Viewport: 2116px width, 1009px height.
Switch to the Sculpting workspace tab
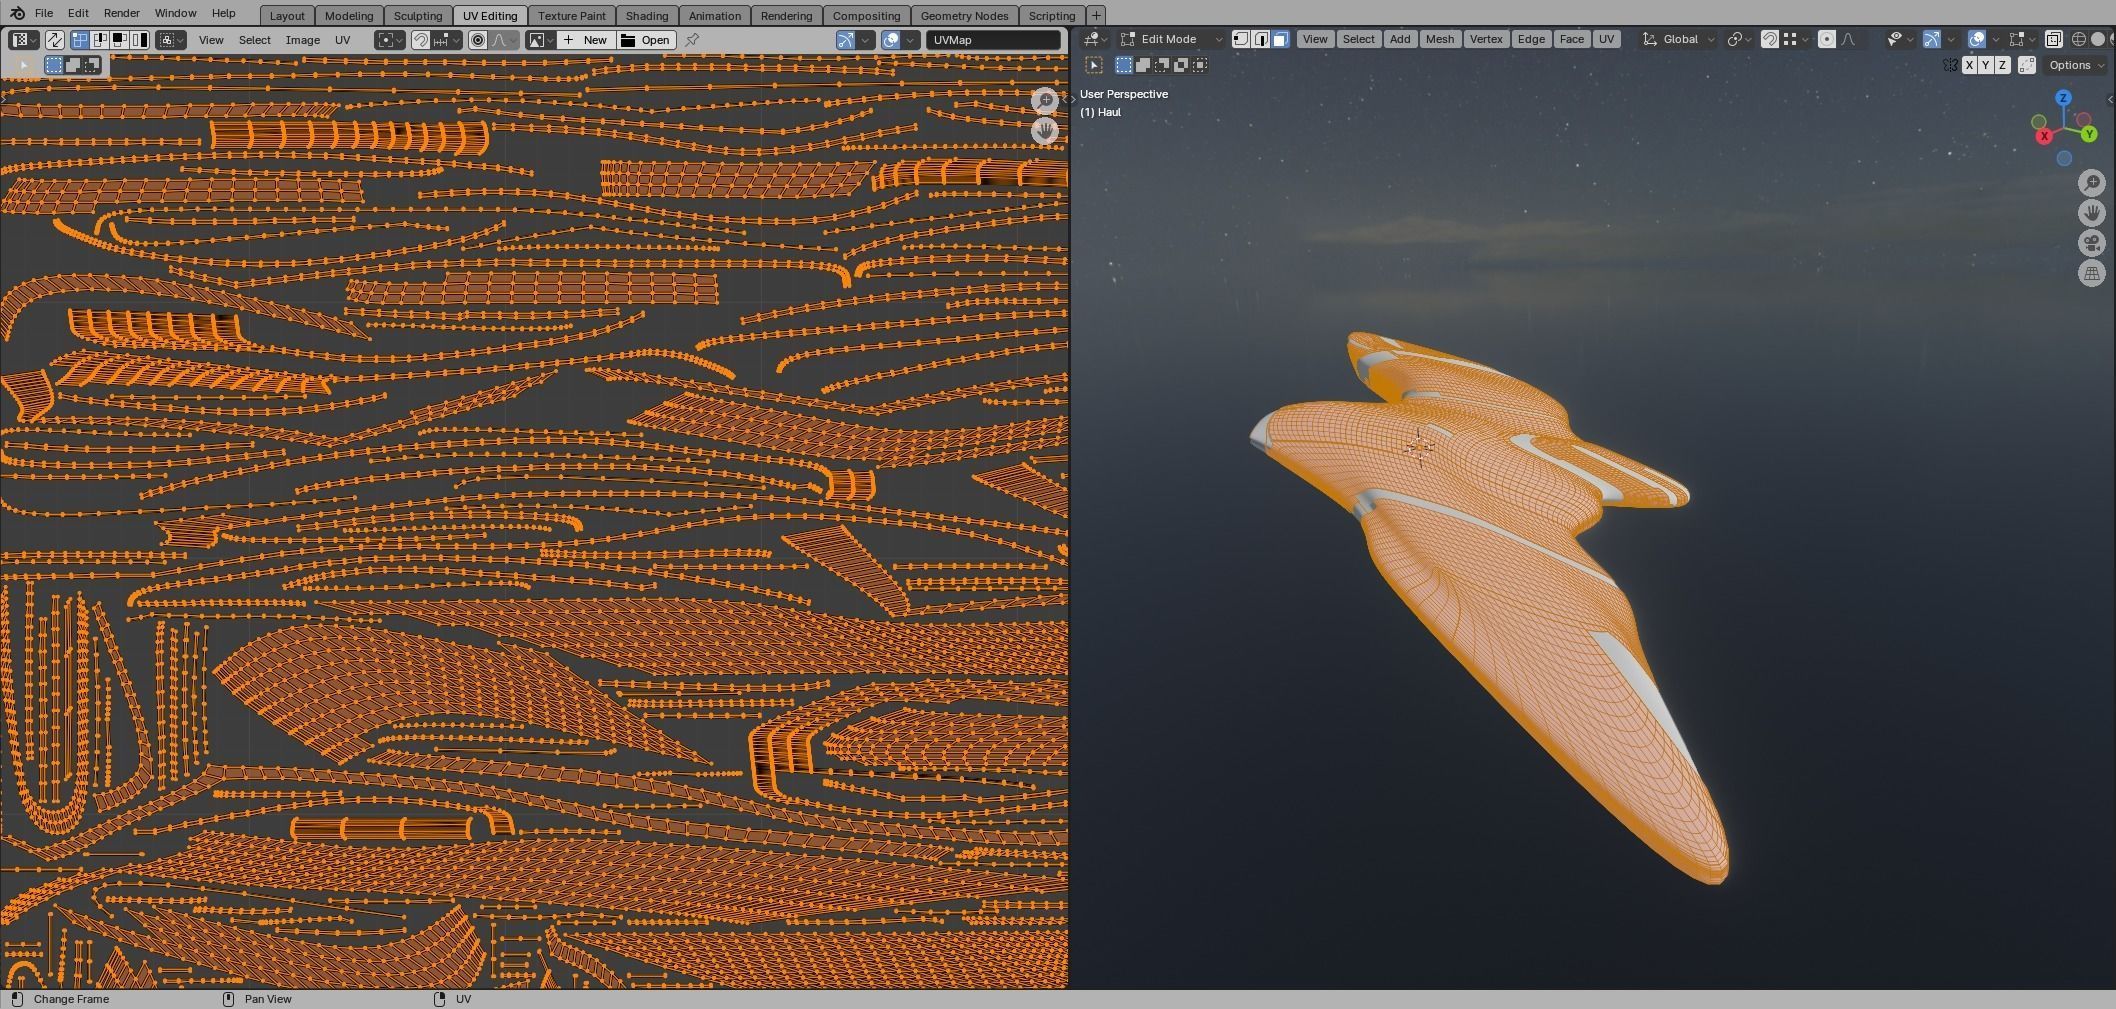coord(418,16)
